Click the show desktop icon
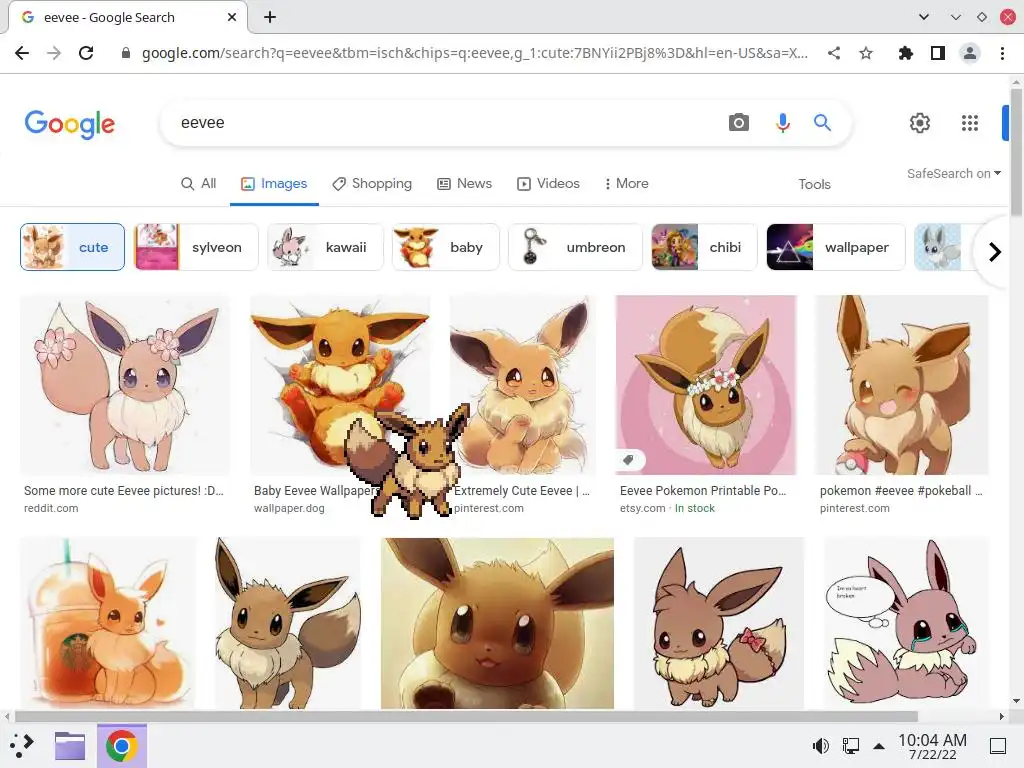 coord(998,745)
